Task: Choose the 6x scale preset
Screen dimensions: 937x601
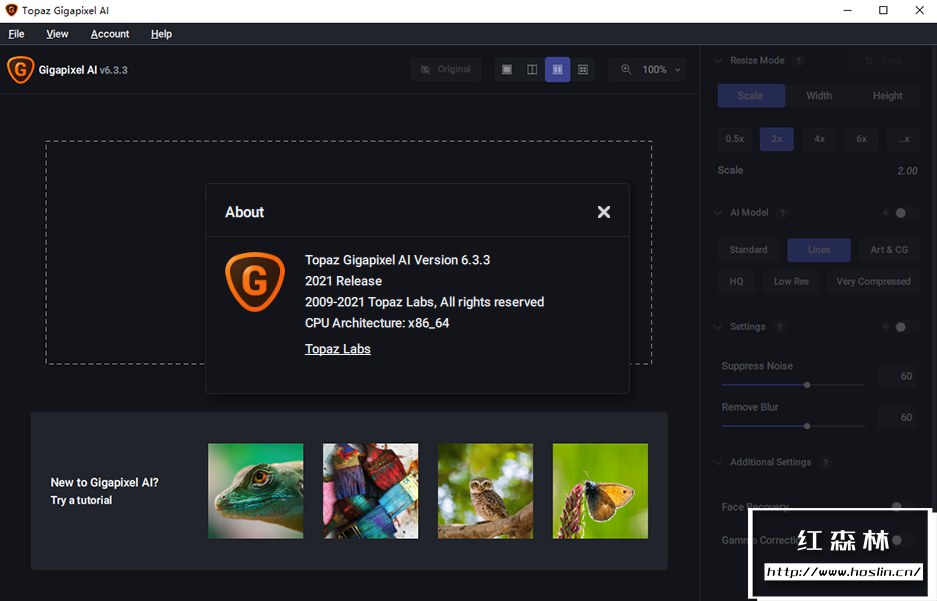Action: coord(861,139)
